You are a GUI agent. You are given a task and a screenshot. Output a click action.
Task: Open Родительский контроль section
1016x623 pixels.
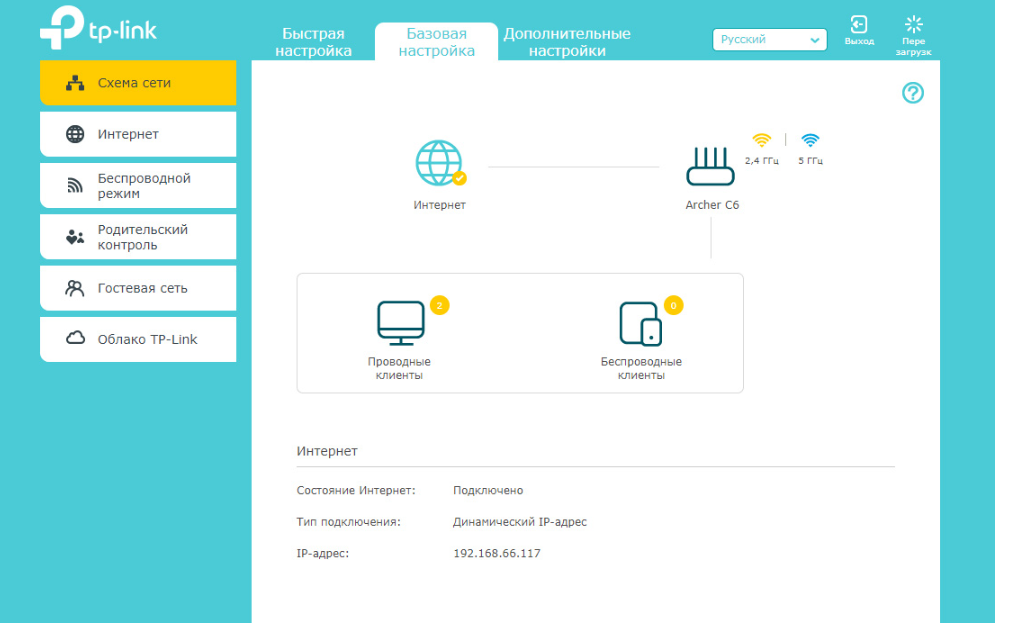138,237
